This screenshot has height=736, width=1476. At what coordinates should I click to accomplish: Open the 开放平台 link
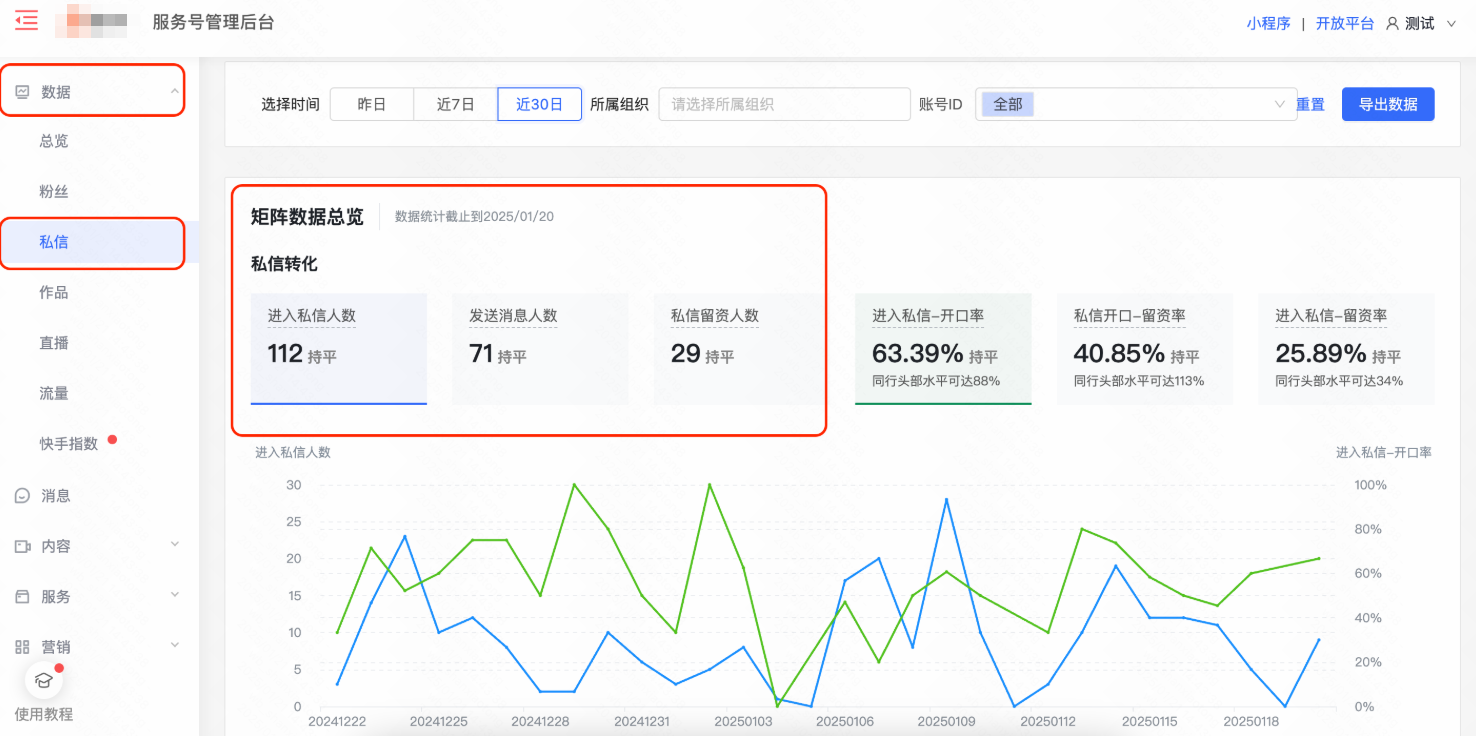pos(1344,22)
